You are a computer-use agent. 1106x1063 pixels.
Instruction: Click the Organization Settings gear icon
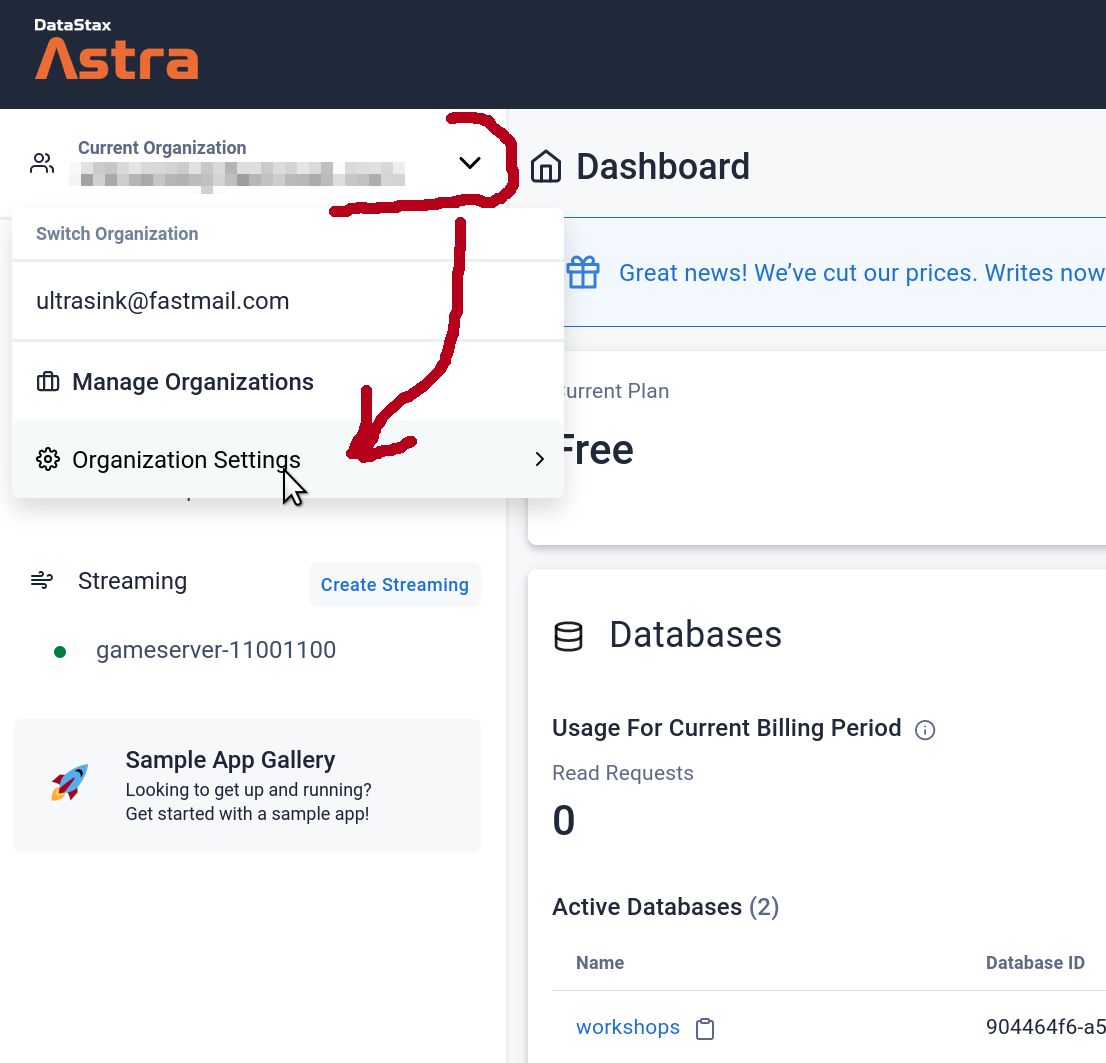pyautogui.click(x=48, y=459)
